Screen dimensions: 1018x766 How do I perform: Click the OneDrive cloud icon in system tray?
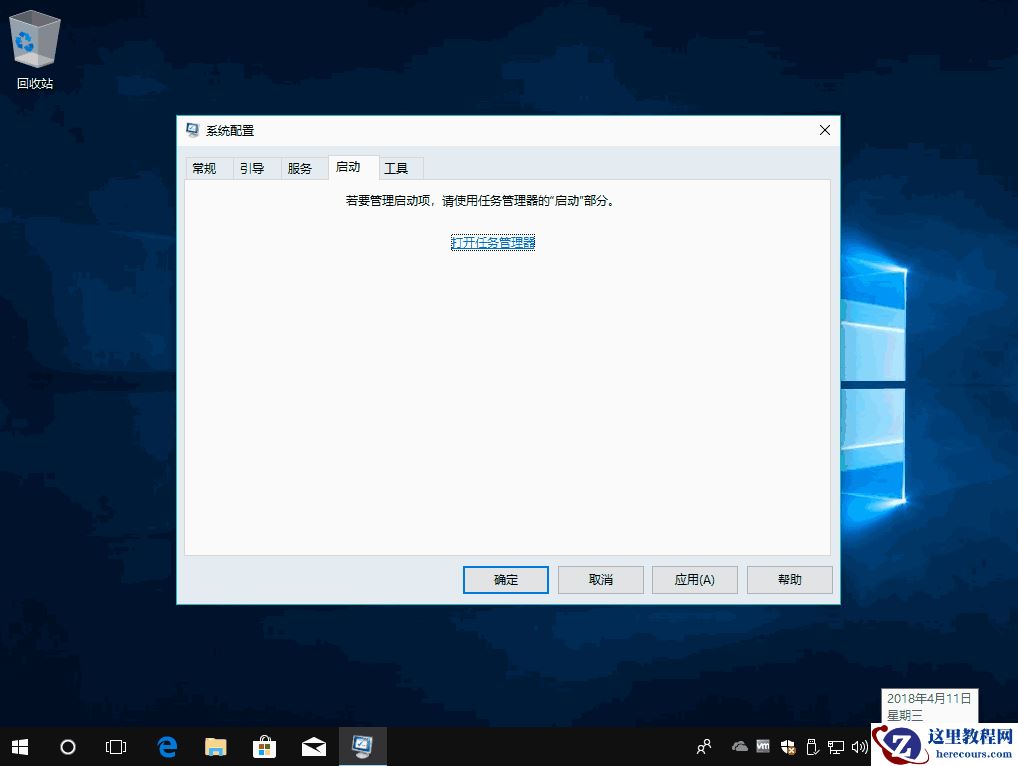[740, 747]
